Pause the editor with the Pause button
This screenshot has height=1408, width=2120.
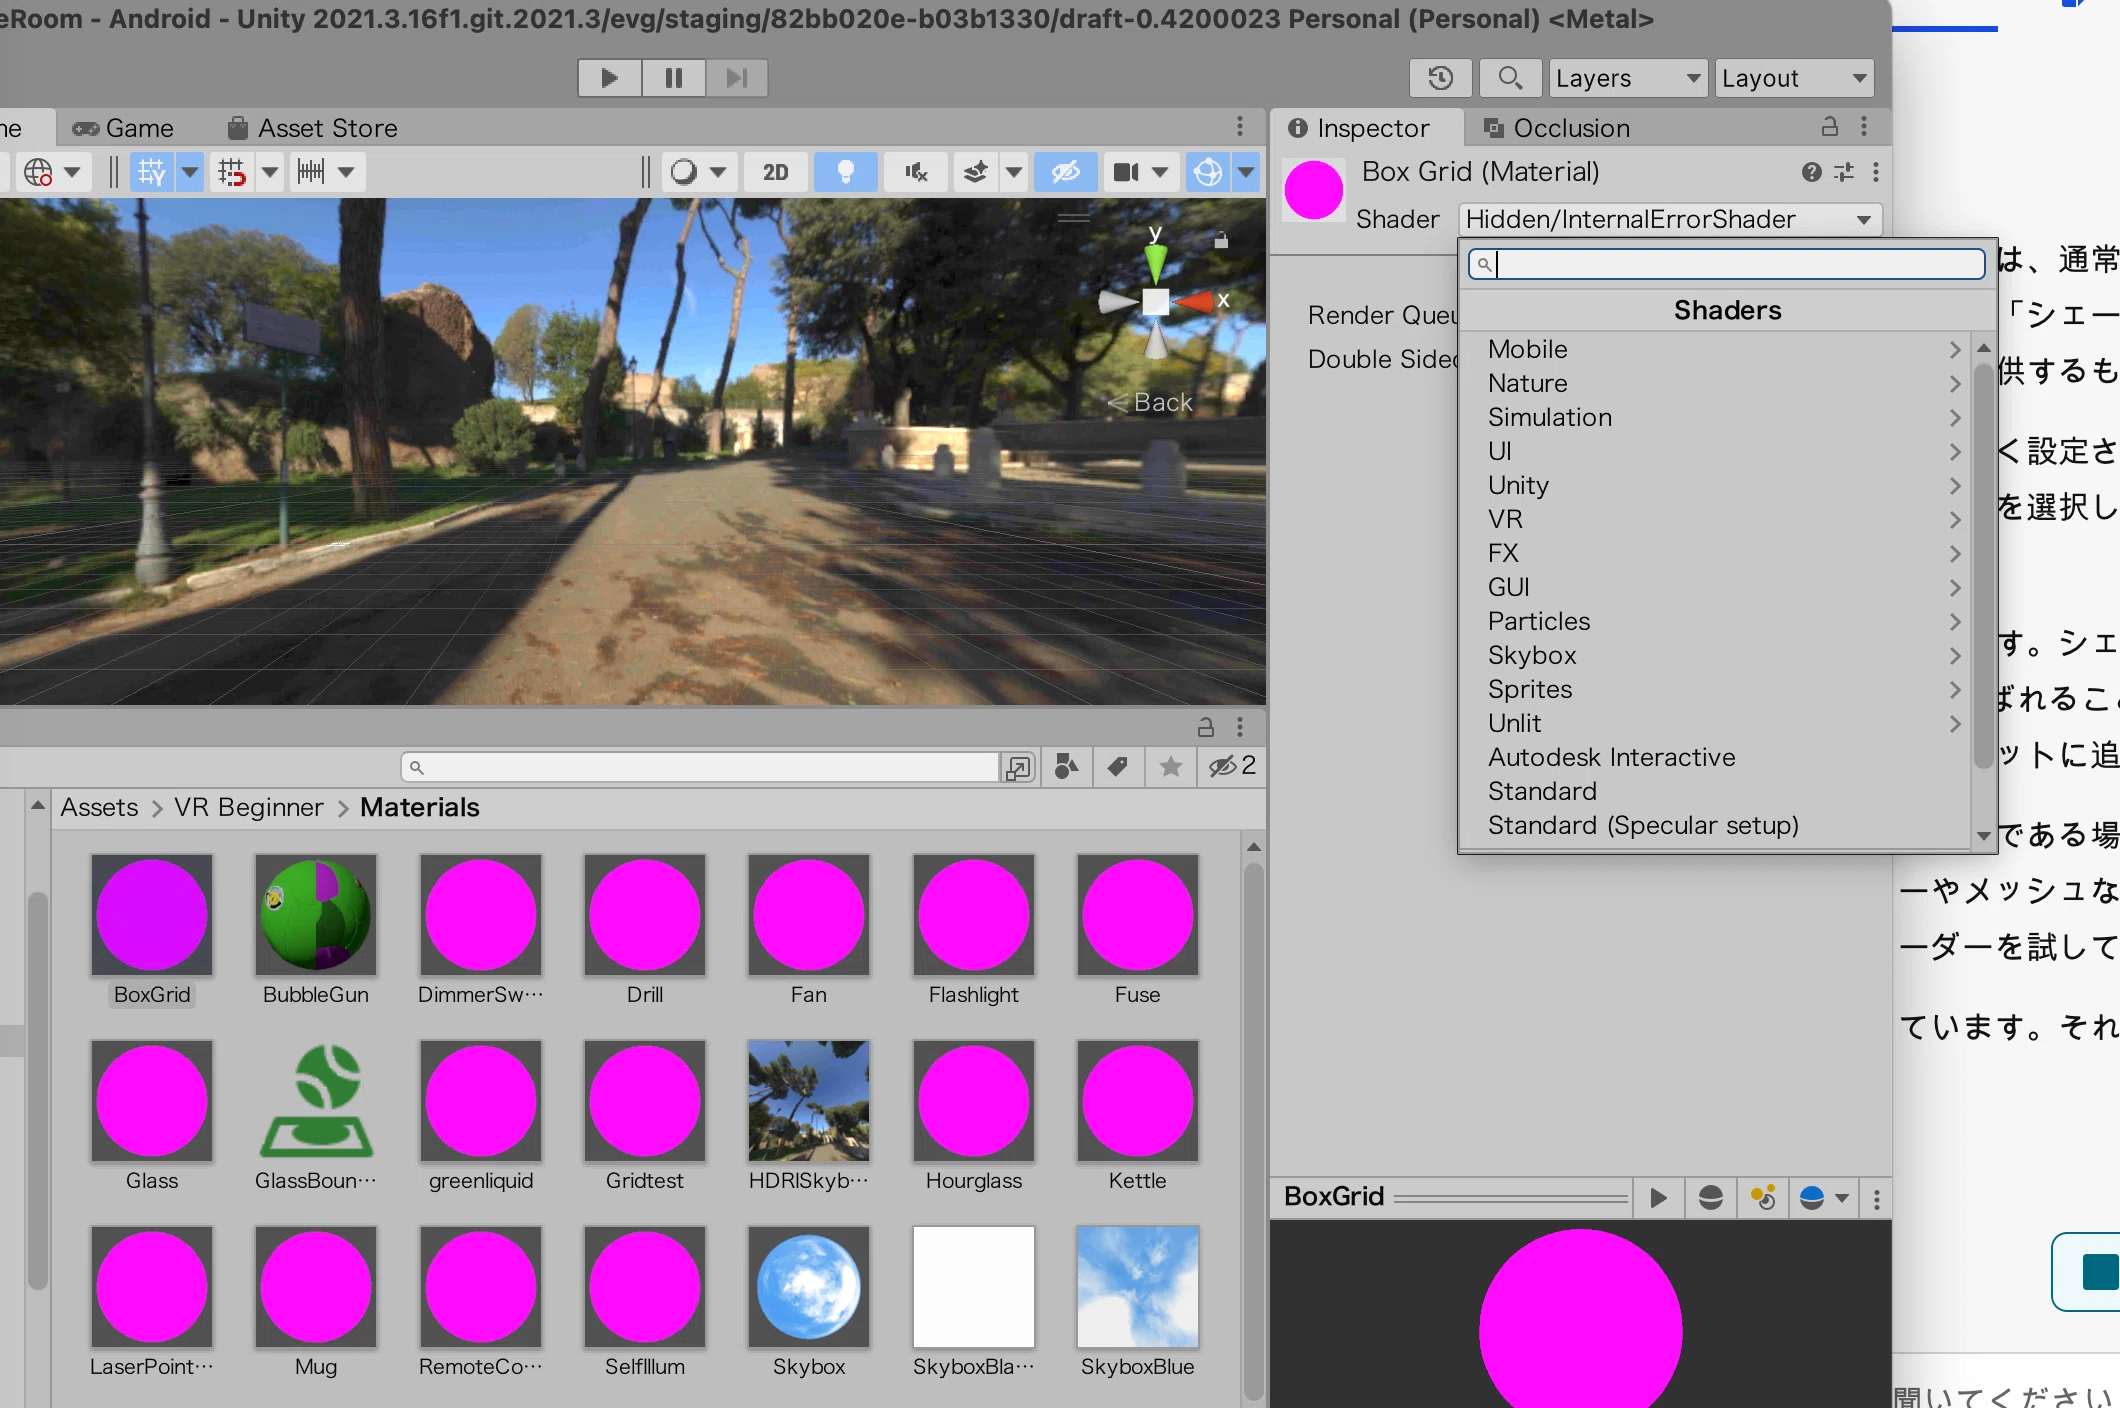pos(673,77)
